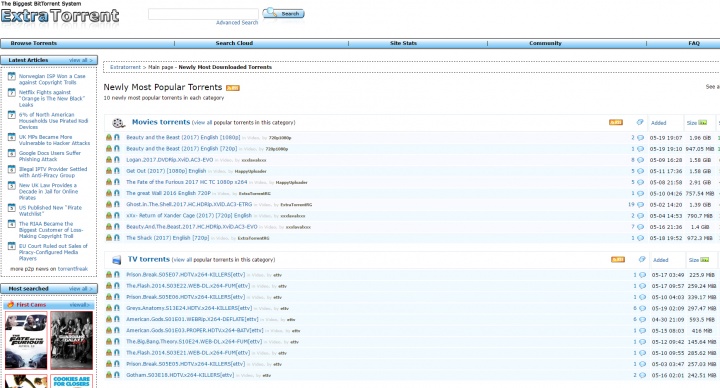Sort Movies torrents by Size icon
Viewport: 720px width, 388px height.
click(x=703, y=123)
